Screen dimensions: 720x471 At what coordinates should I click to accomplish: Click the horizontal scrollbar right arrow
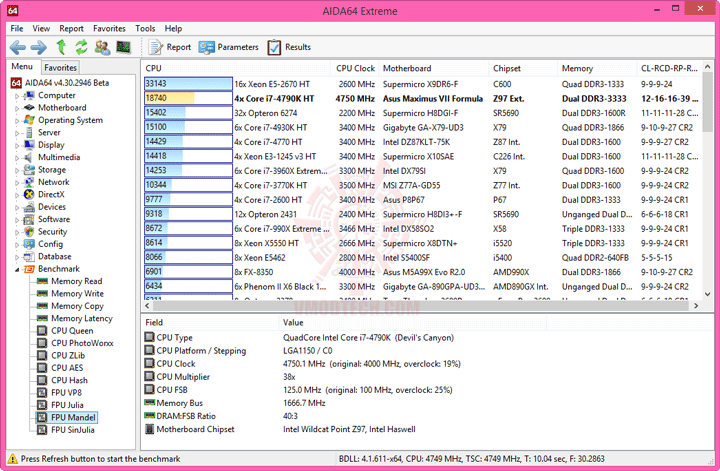coord(696,305)
